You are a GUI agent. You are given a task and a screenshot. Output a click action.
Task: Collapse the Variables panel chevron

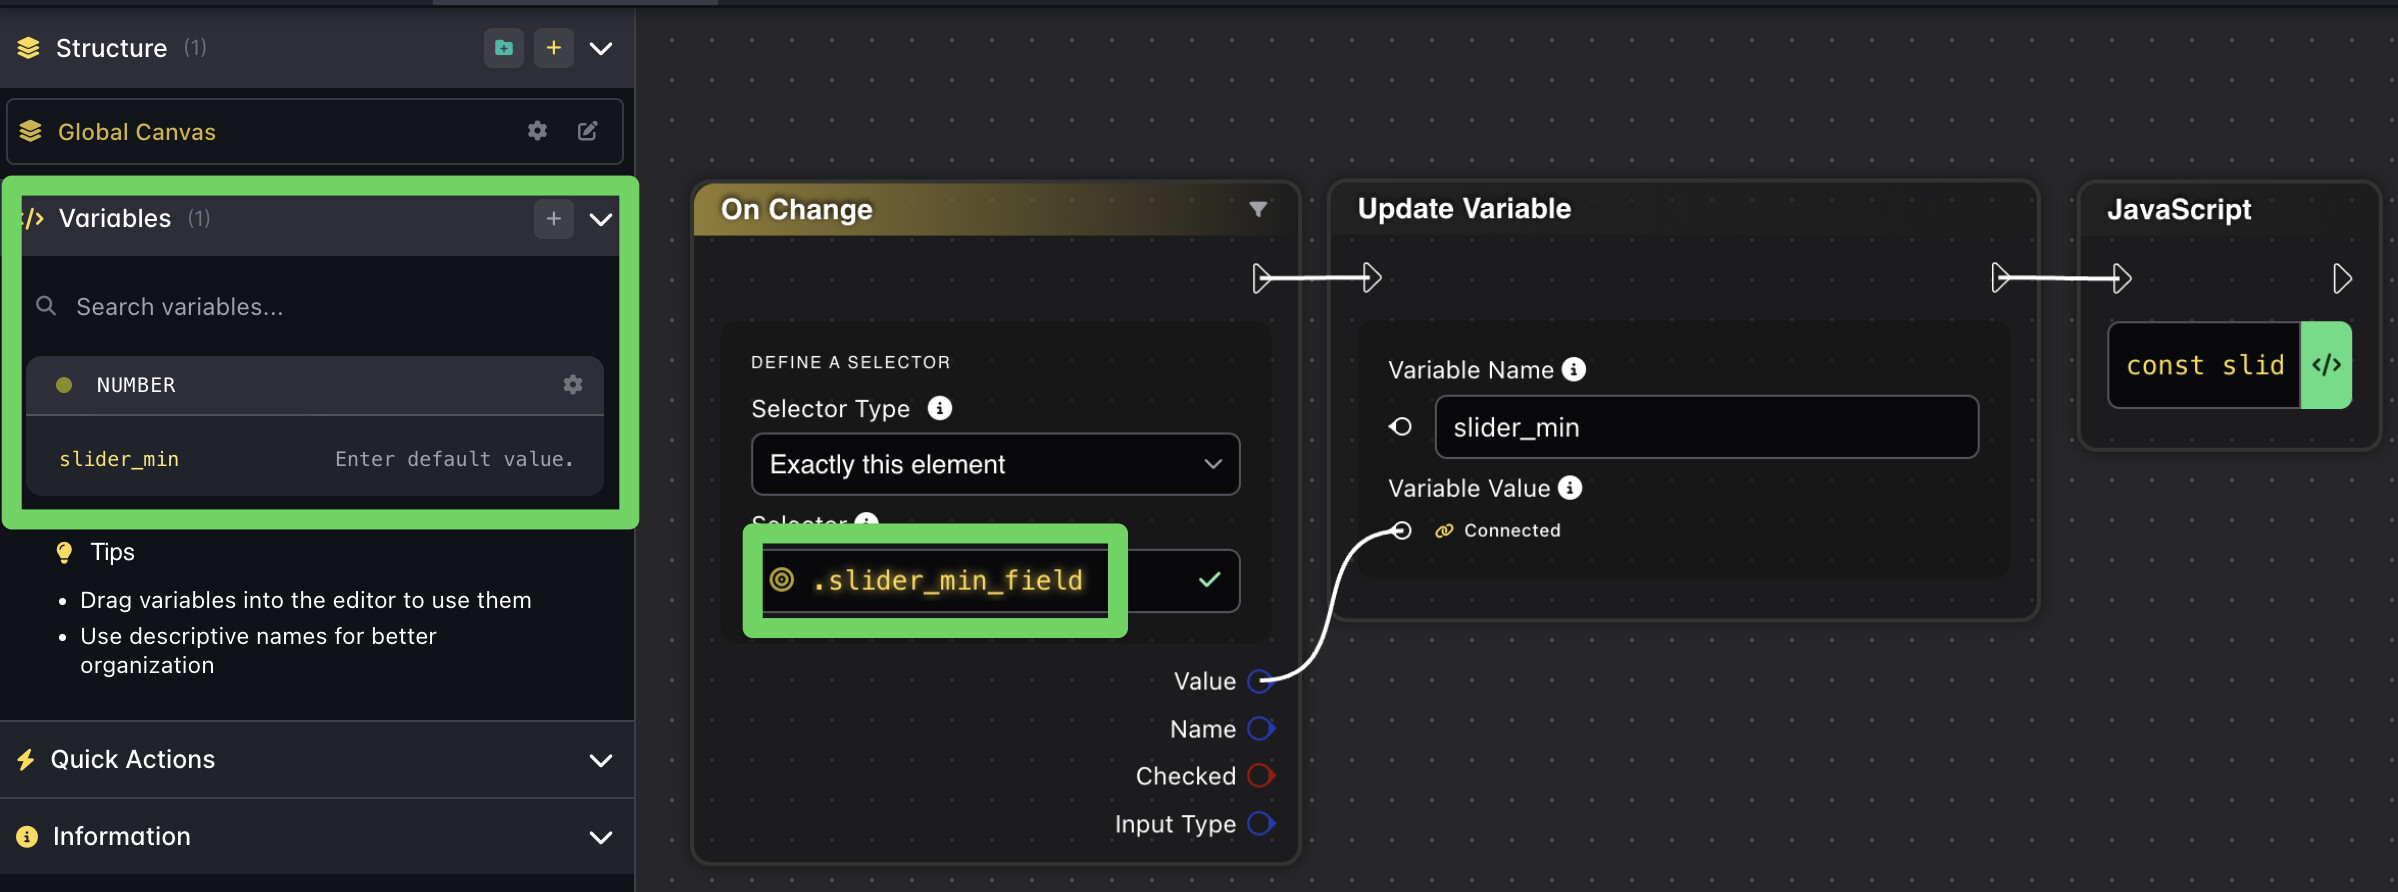coord(601,219)
